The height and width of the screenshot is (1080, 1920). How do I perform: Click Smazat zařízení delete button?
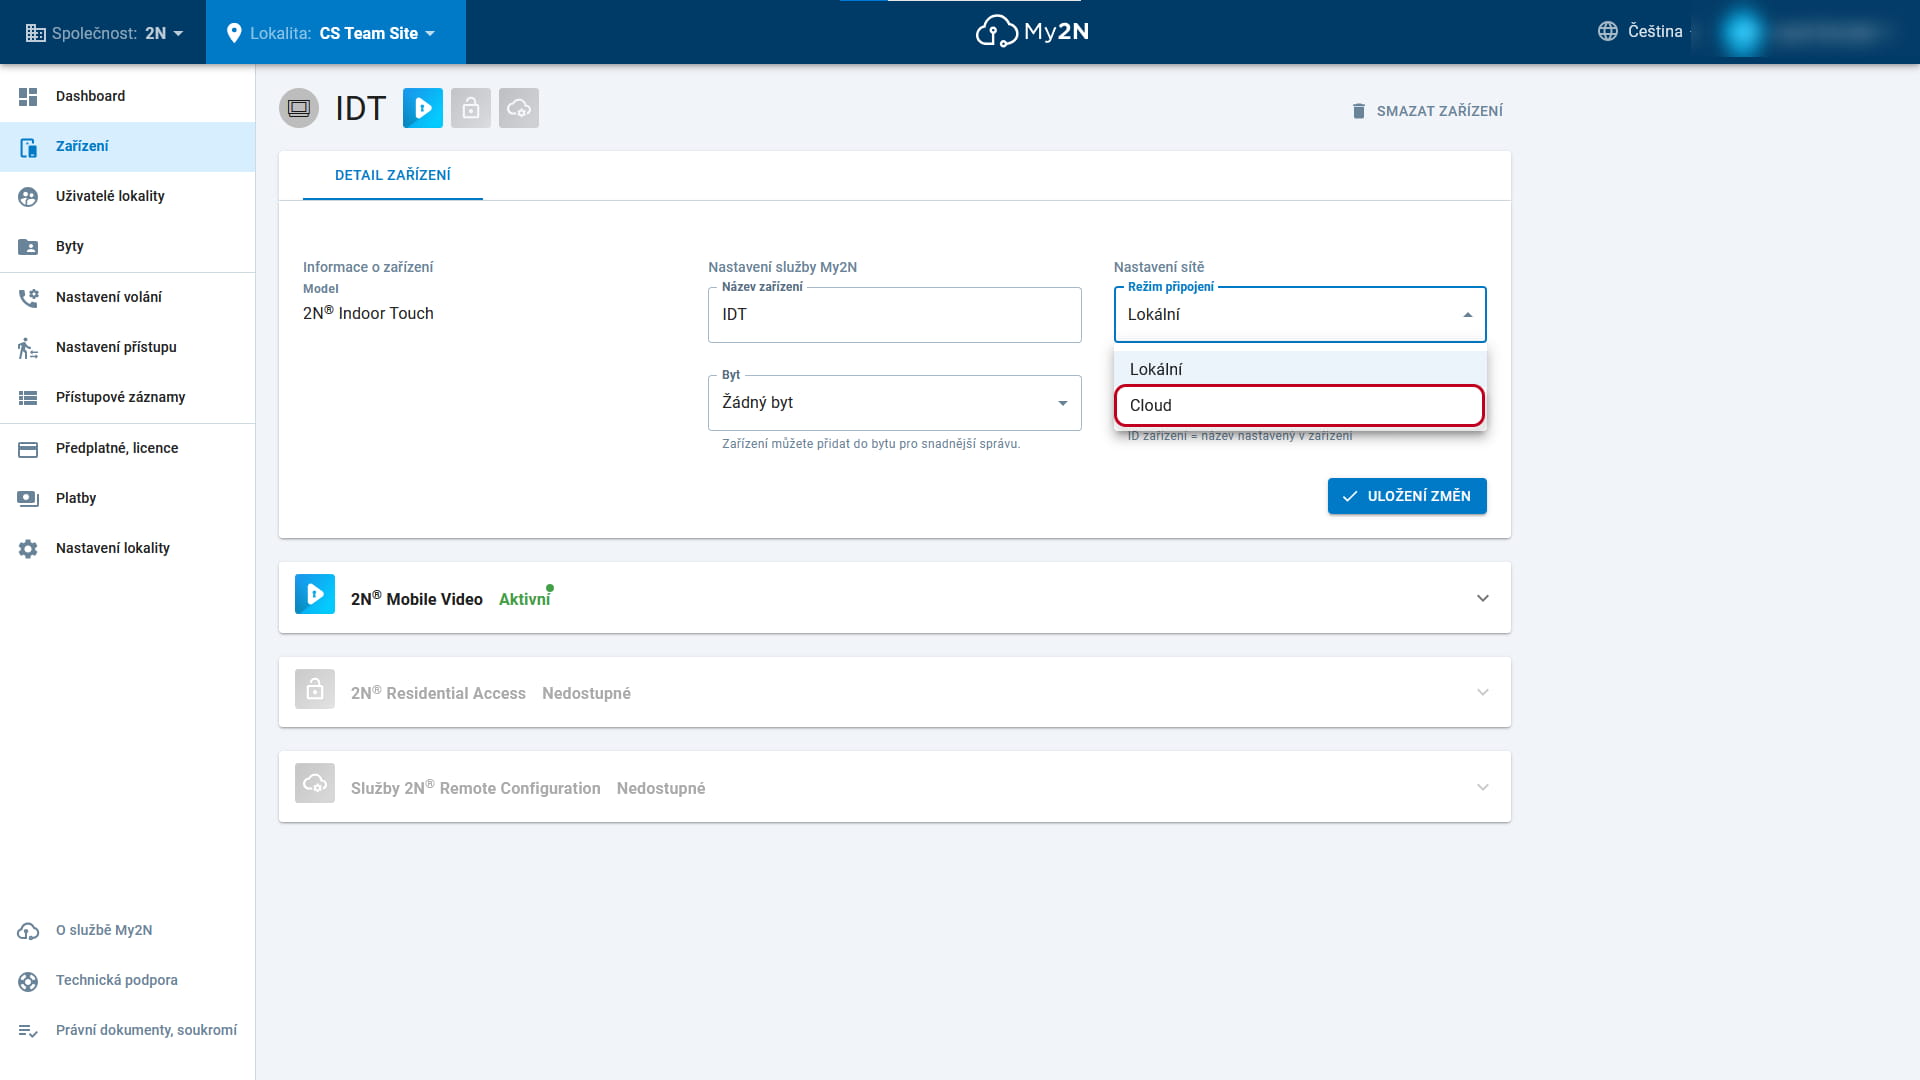(x=1427, y=111)
